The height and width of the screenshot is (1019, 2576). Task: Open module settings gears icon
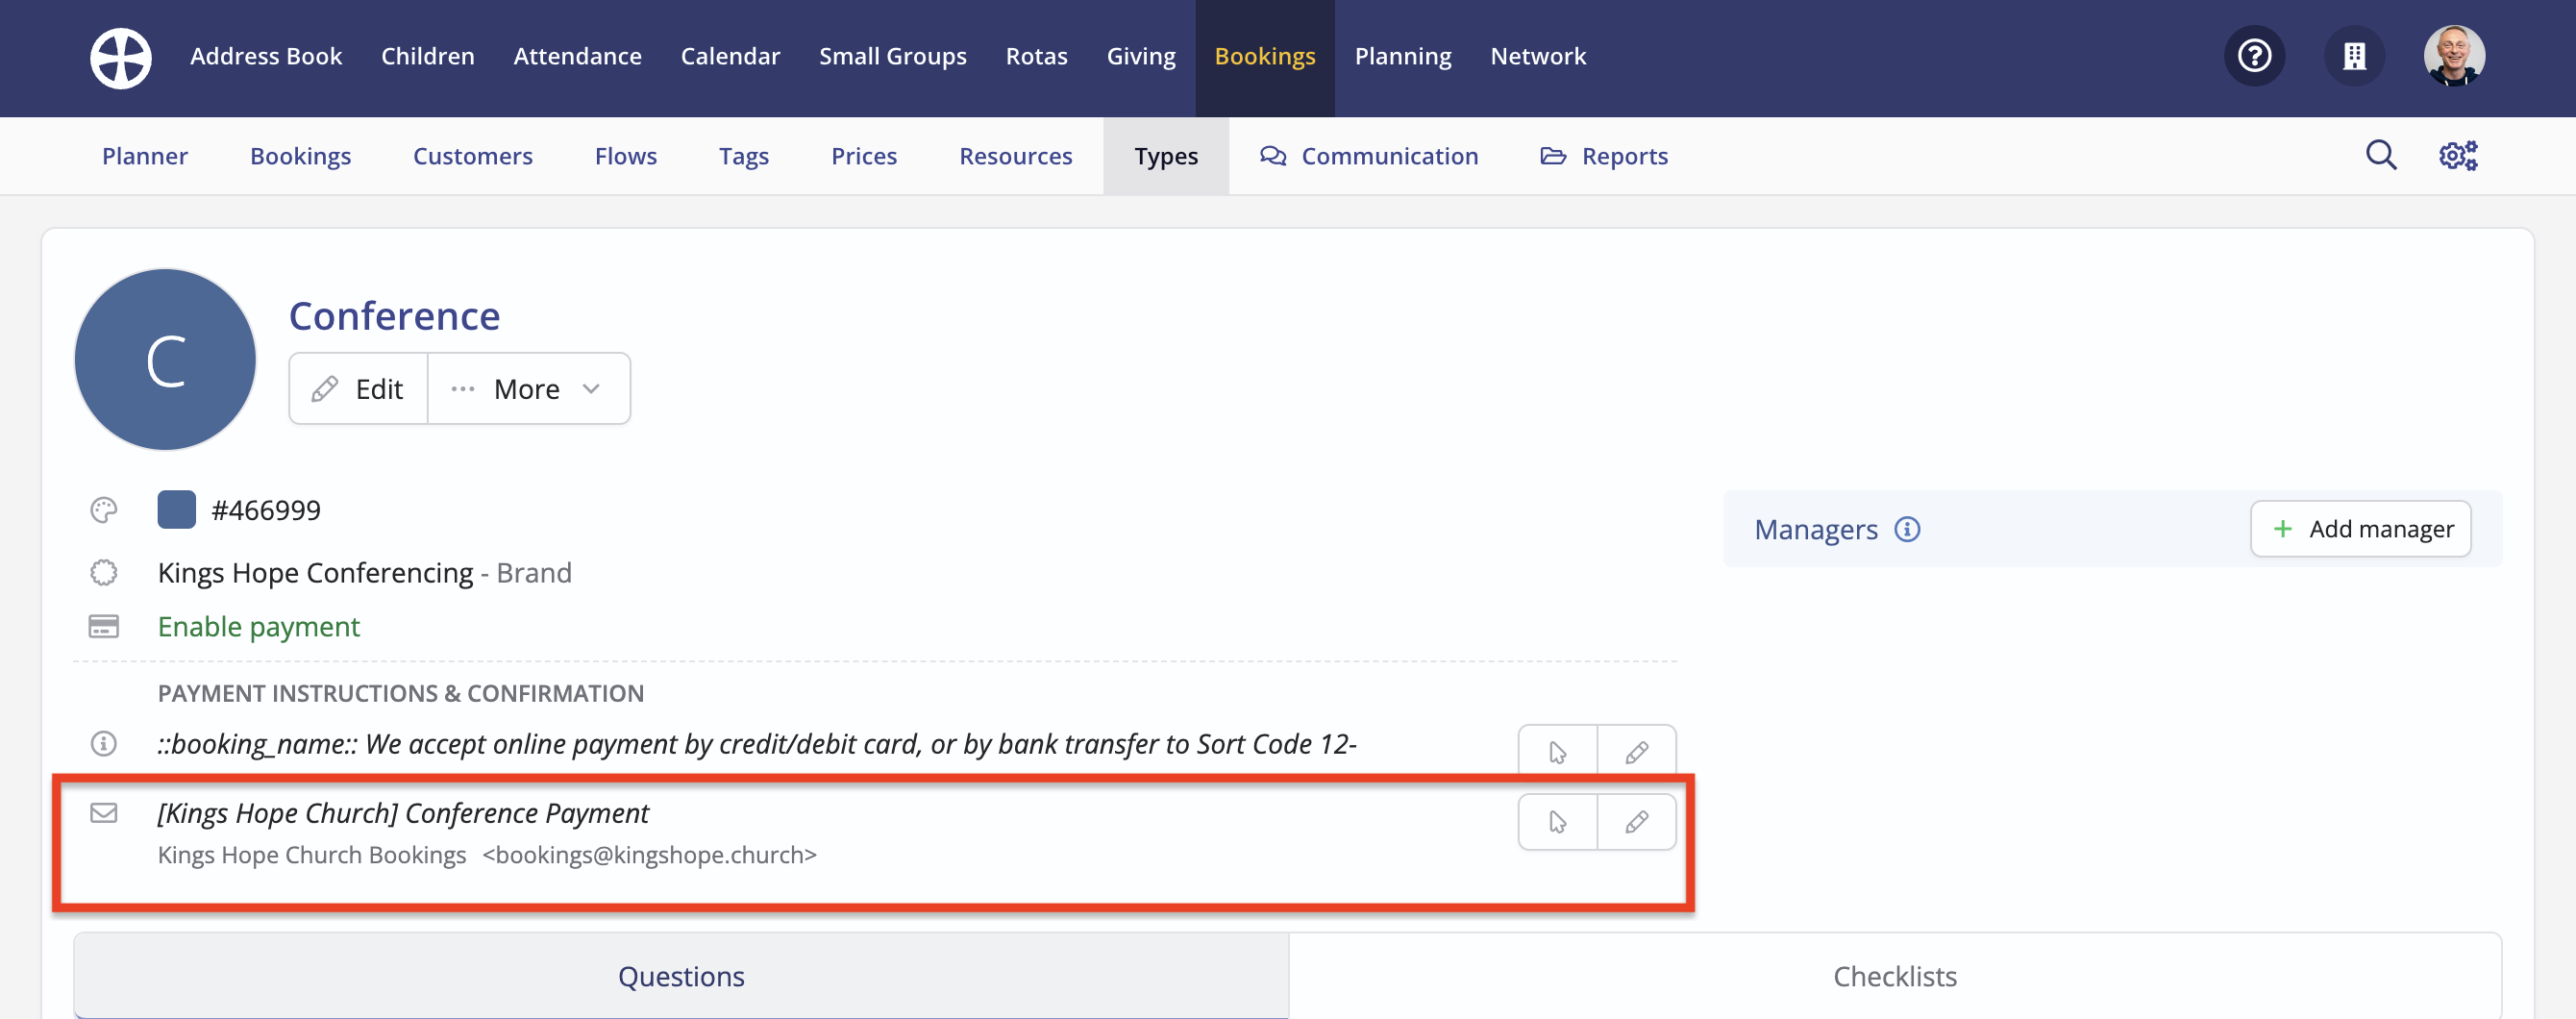click(x=2458, y=155)
